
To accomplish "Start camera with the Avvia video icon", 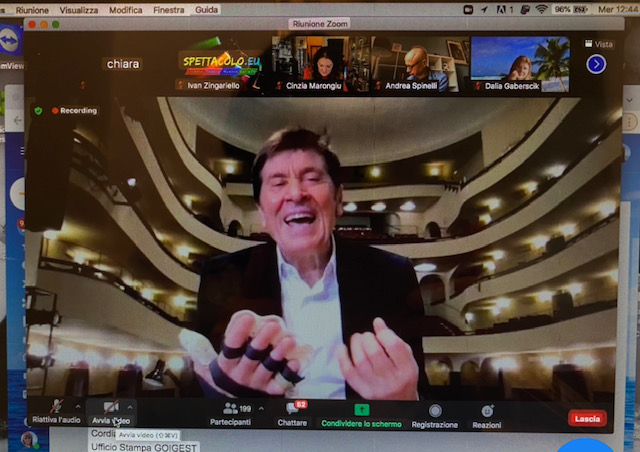I will tap(111, 407).
